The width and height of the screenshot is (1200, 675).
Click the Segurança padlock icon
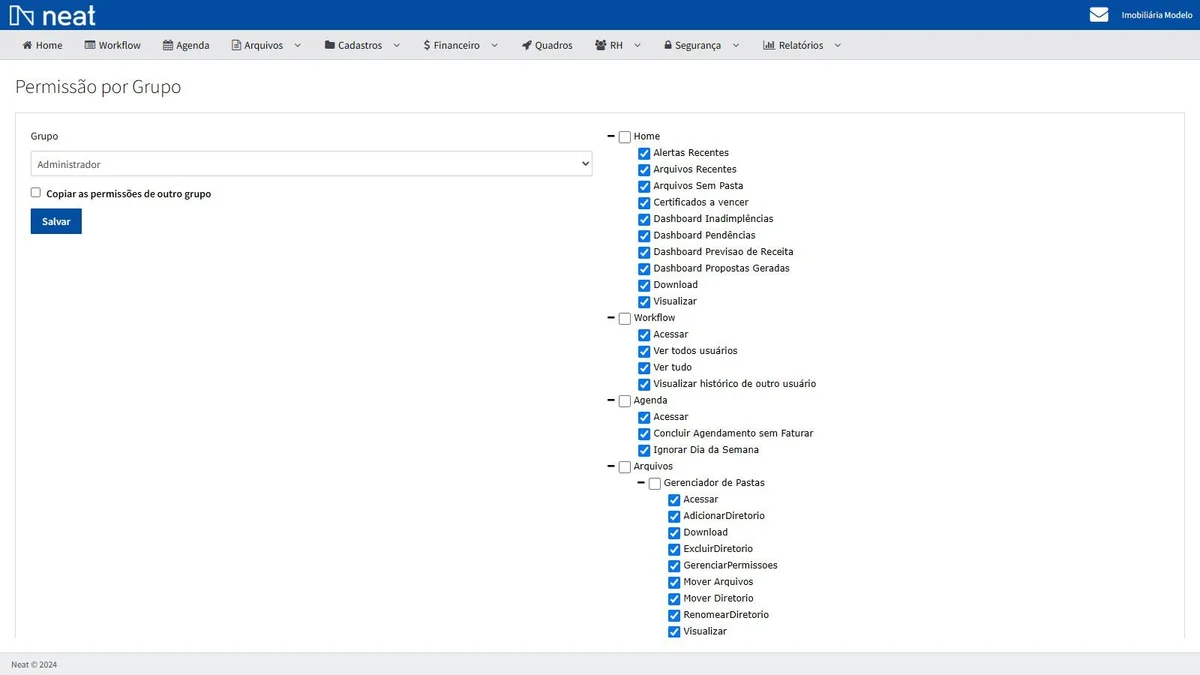pyautogui.click(x=668, y=45)
